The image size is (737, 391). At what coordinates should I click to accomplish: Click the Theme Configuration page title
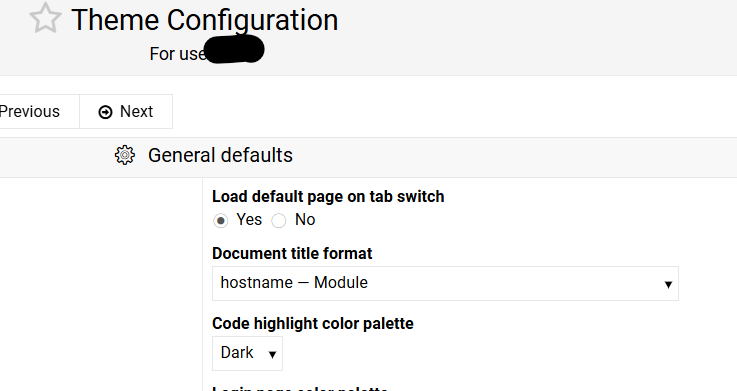click(x=204, y=21)
